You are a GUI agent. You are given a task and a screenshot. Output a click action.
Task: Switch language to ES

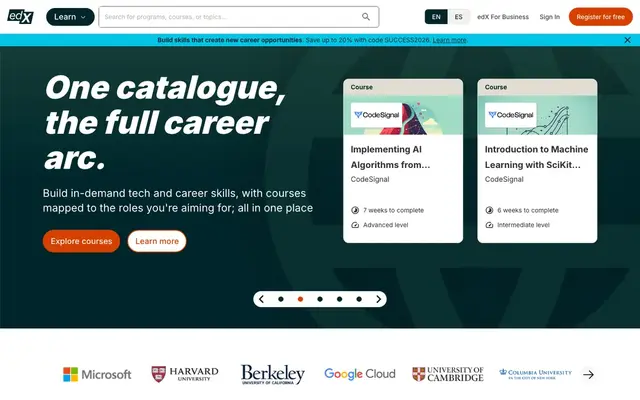[458, 17]
